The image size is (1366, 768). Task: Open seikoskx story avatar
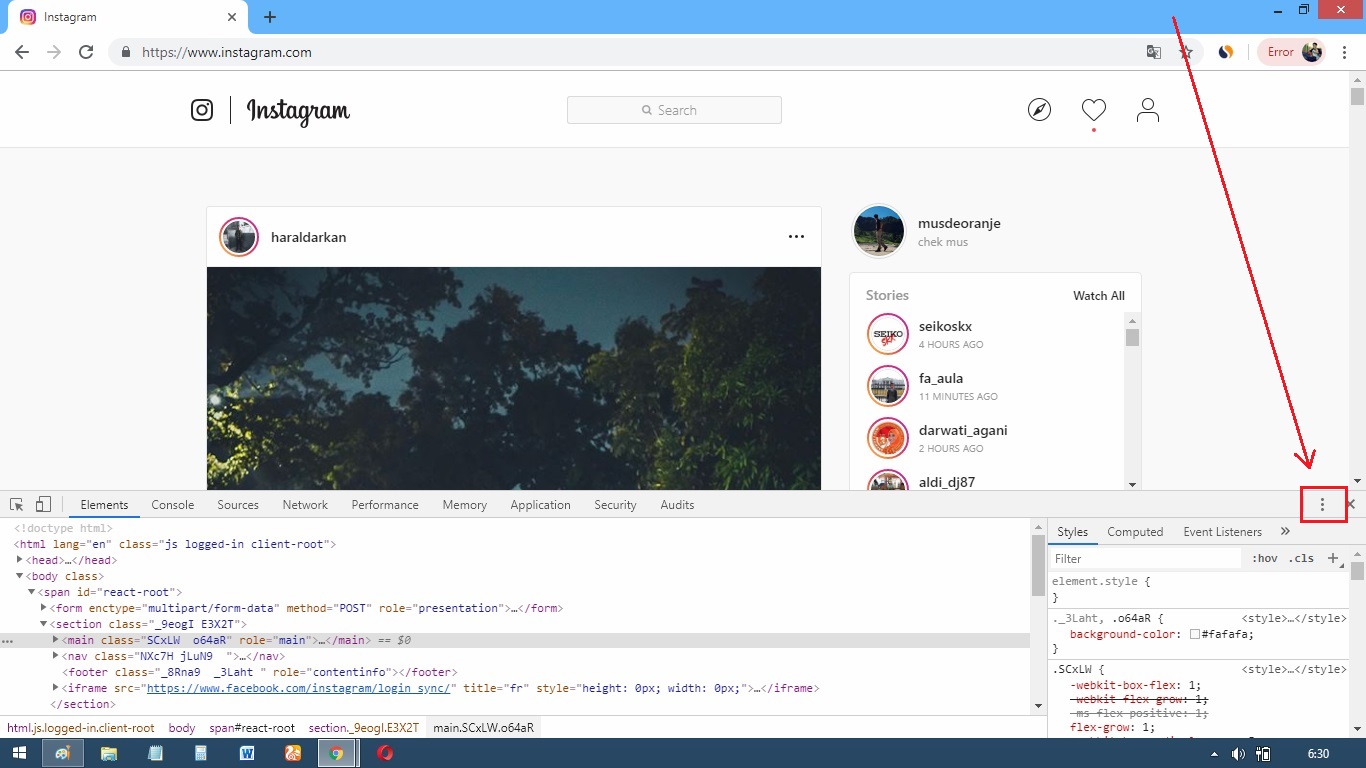(x=888, y=334)
